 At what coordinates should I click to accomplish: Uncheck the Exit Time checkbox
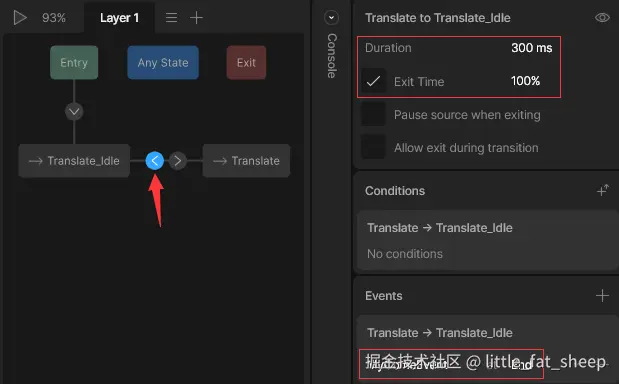tap(373, 81)
